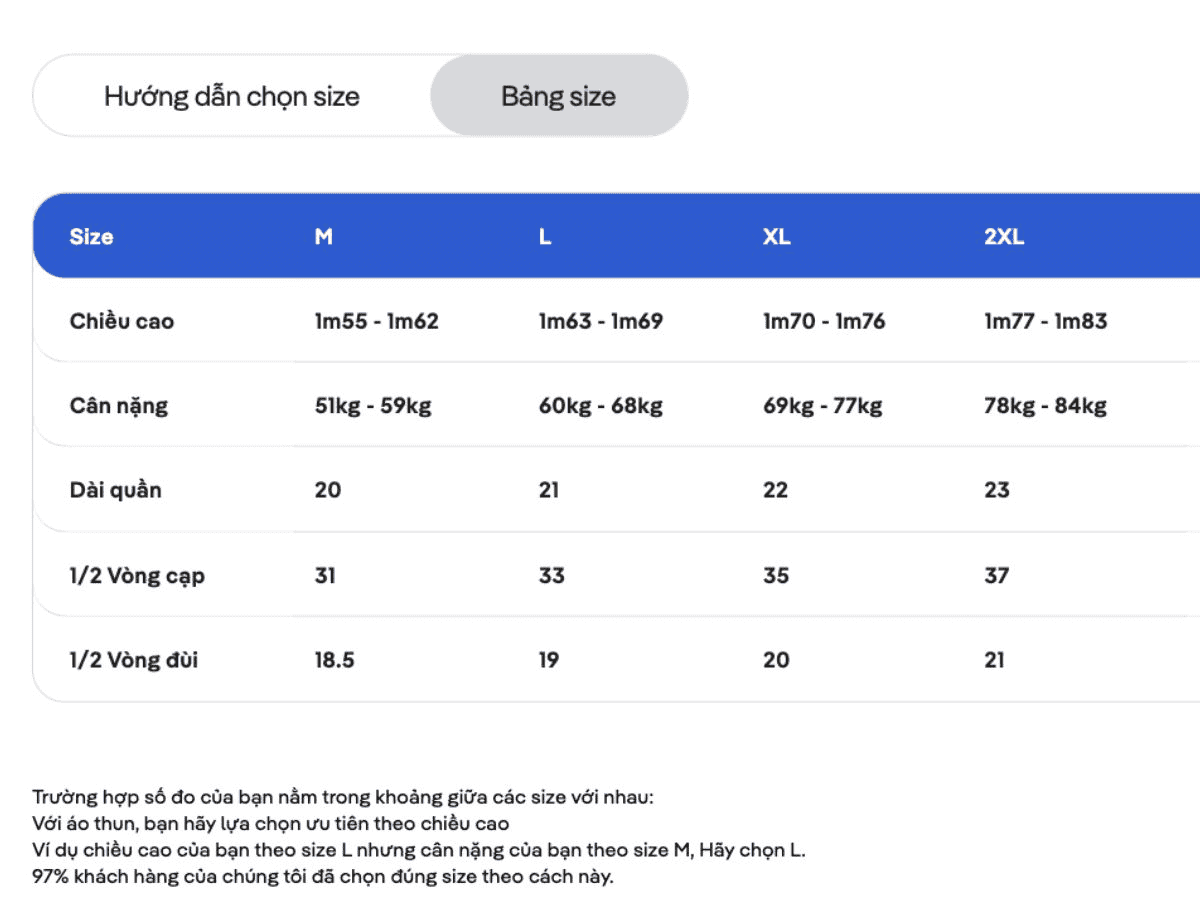Click the height cell "1m55 - 1m62"
Screen dimensions: 1200x900
point(376,321)
